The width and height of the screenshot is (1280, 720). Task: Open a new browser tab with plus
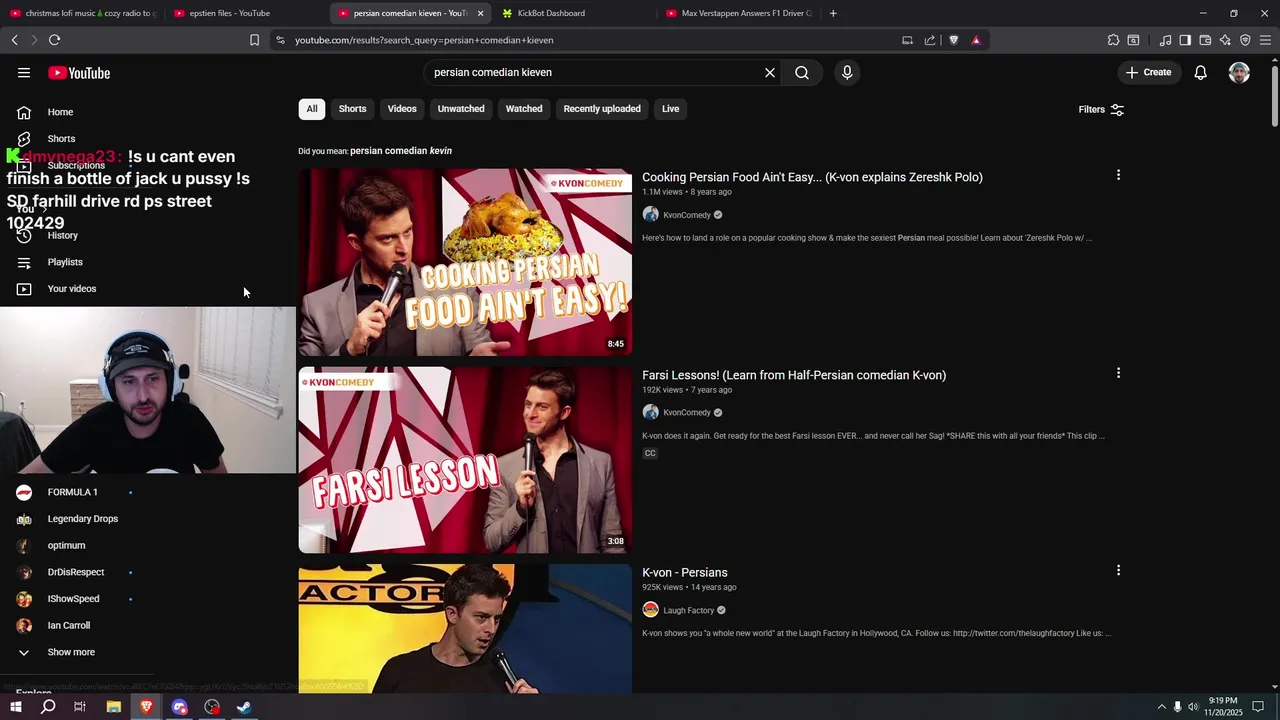(833, 13)
